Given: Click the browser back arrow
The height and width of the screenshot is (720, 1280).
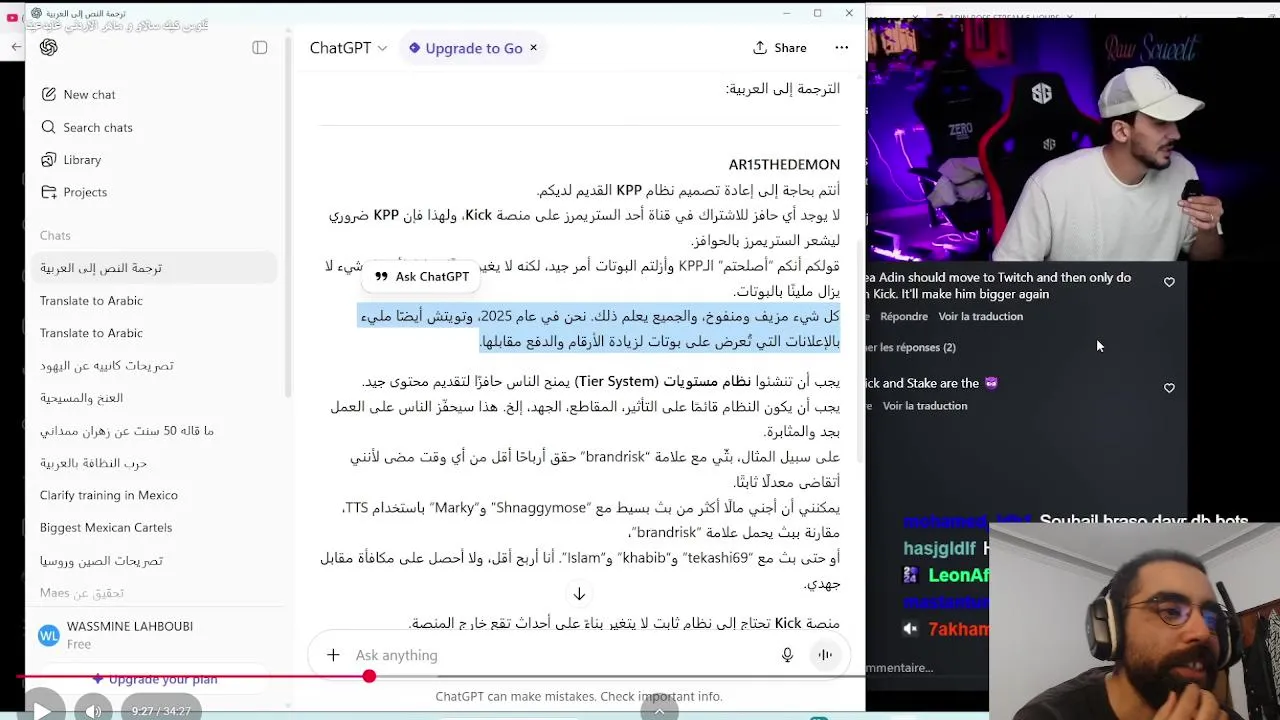Looking at the screenshot, I should [16, 47].
